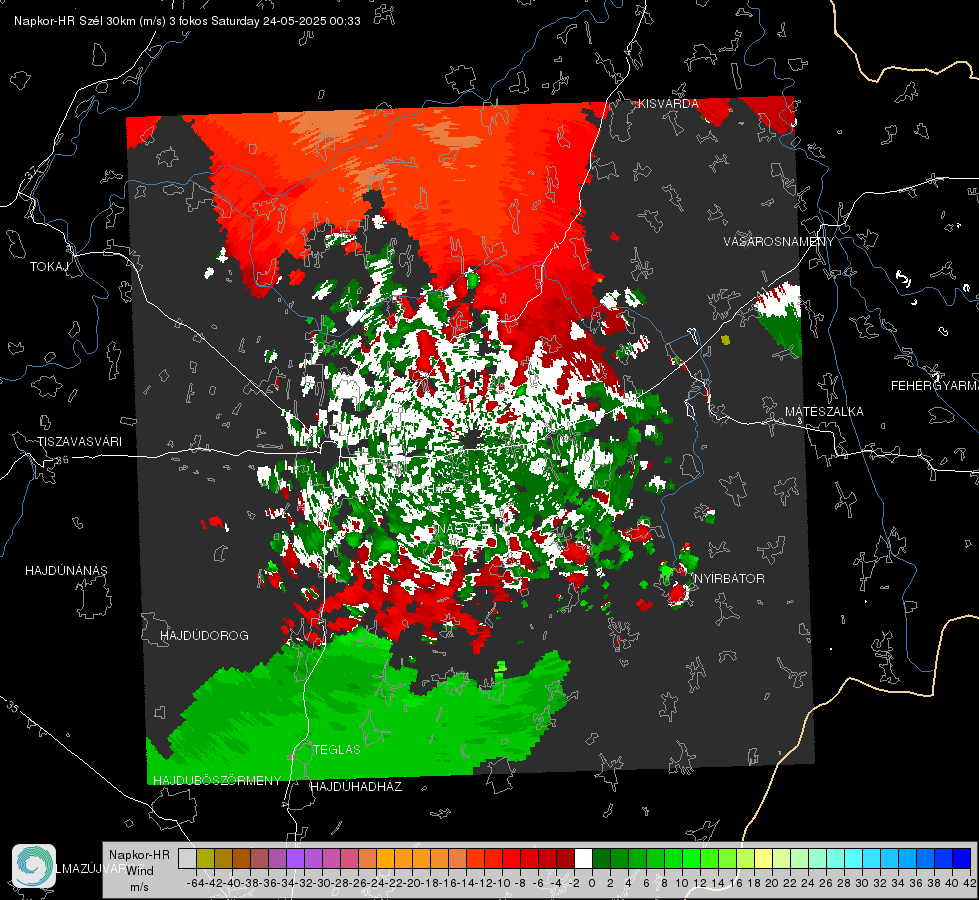Click the small yellow radar pixel near Mátészalka
The width and height of the screenshot is (979, 900).
[725, 340]
